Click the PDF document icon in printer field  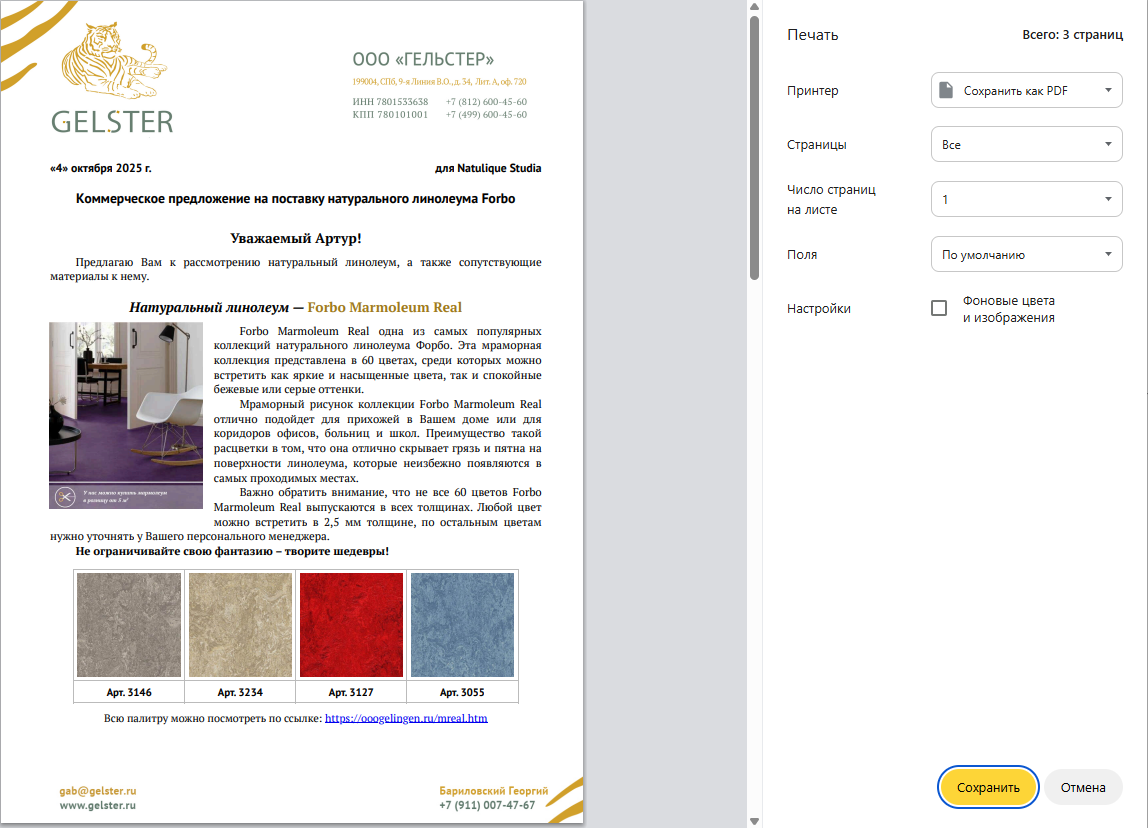pos(946,90)
